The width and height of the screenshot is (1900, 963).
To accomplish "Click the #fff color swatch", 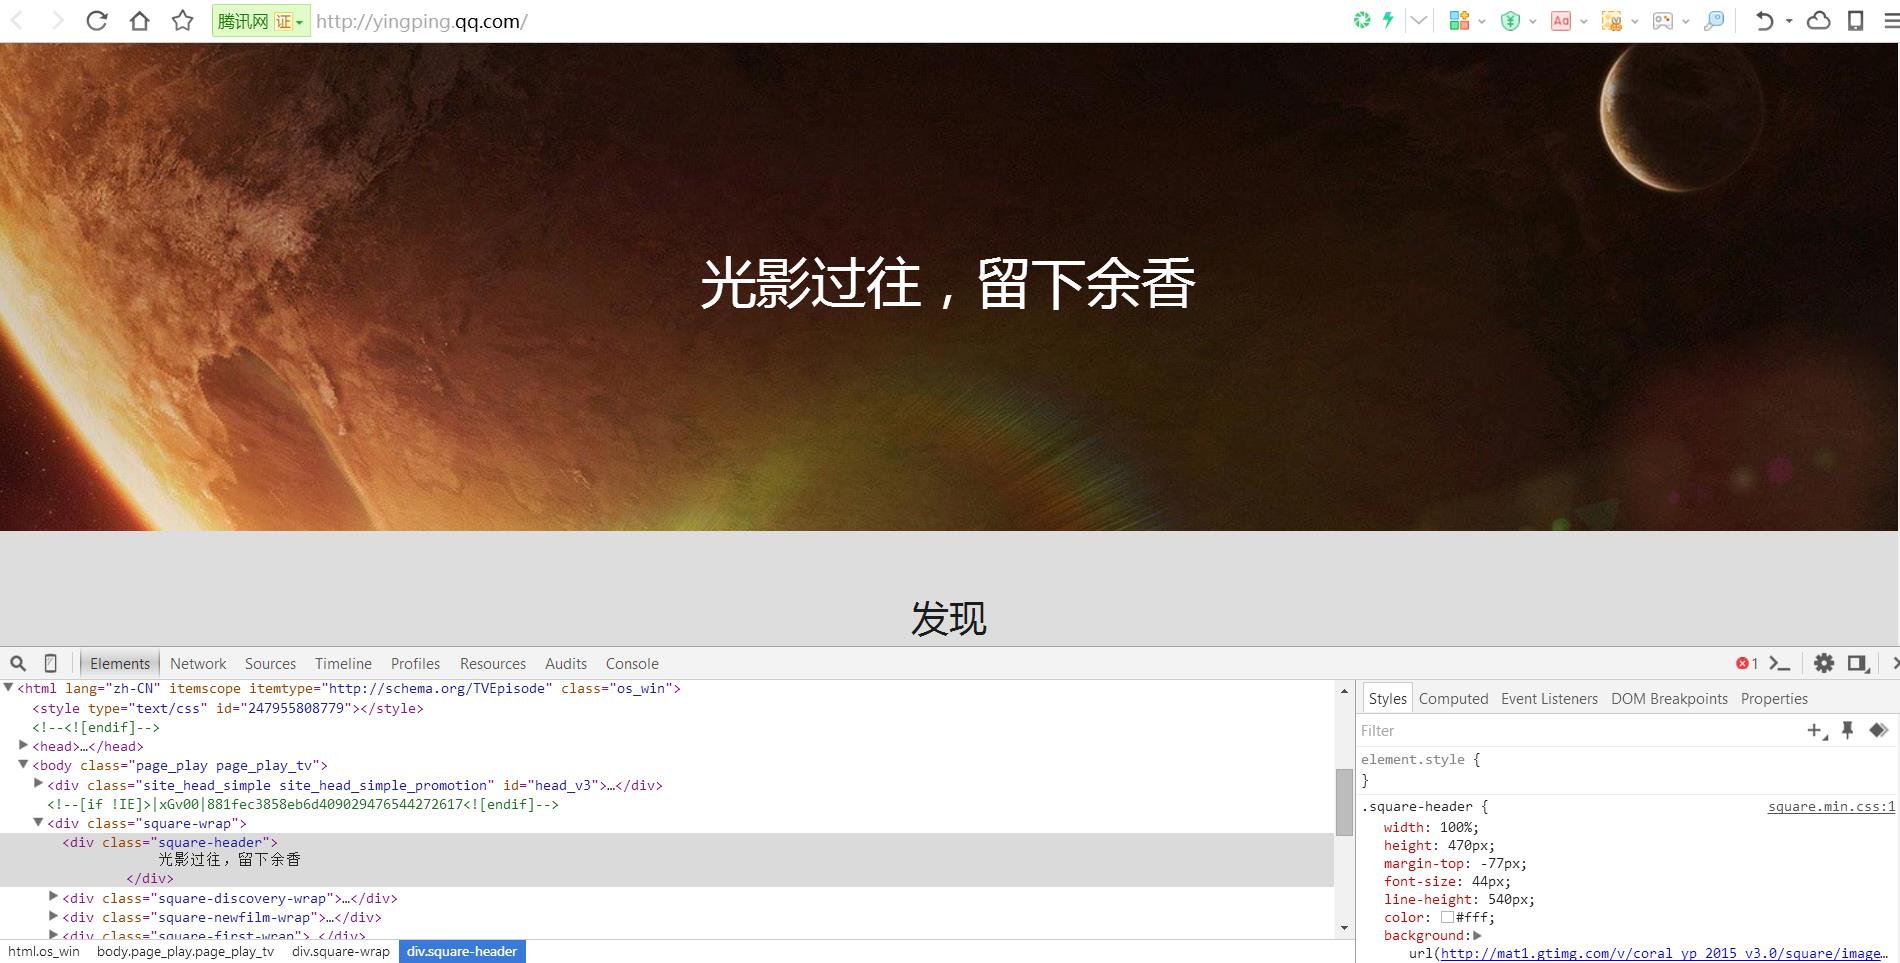I will click(x=1447, y=917).
